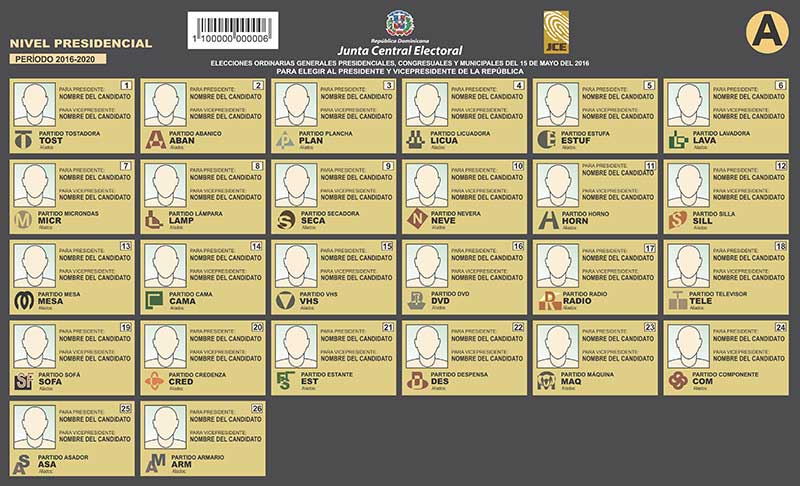Mark the number 14 box on CAMA card
Screen dimensions: 800x486
[257, 246]
